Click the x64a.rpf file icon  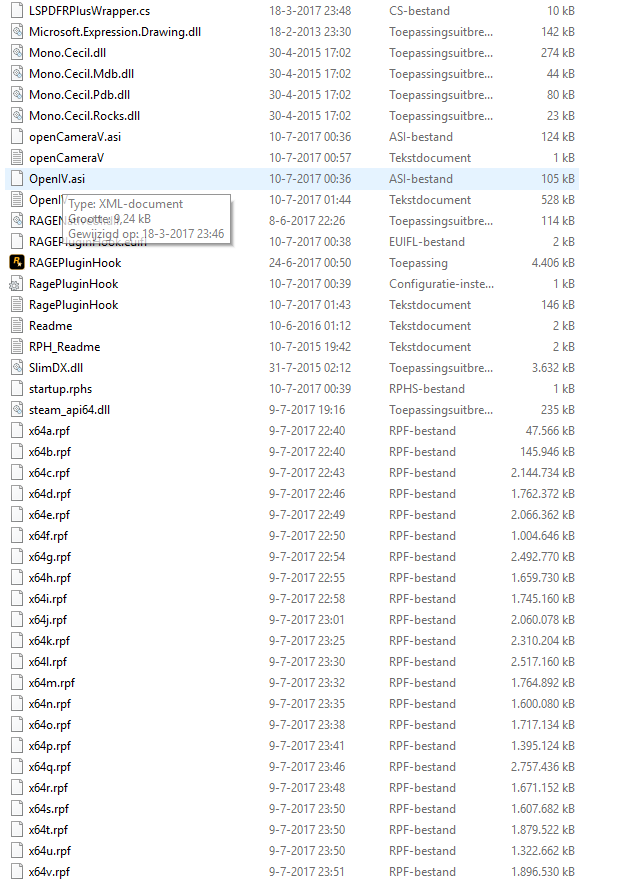click(17, 431)
